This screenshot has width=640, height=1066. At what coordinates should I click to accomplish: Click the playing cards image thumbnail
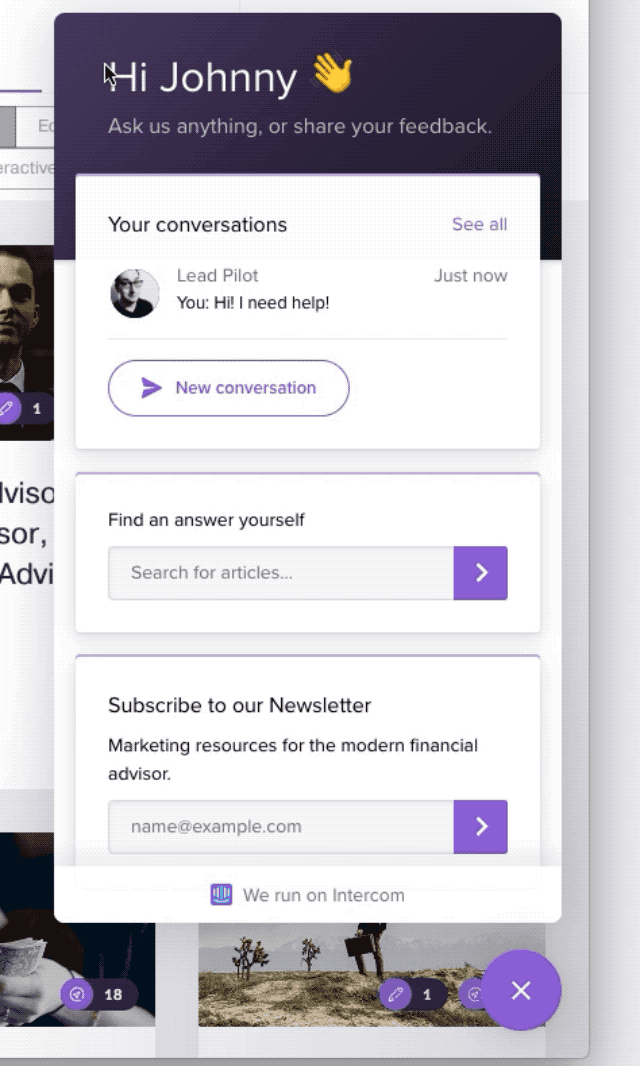tap(78, 929)
